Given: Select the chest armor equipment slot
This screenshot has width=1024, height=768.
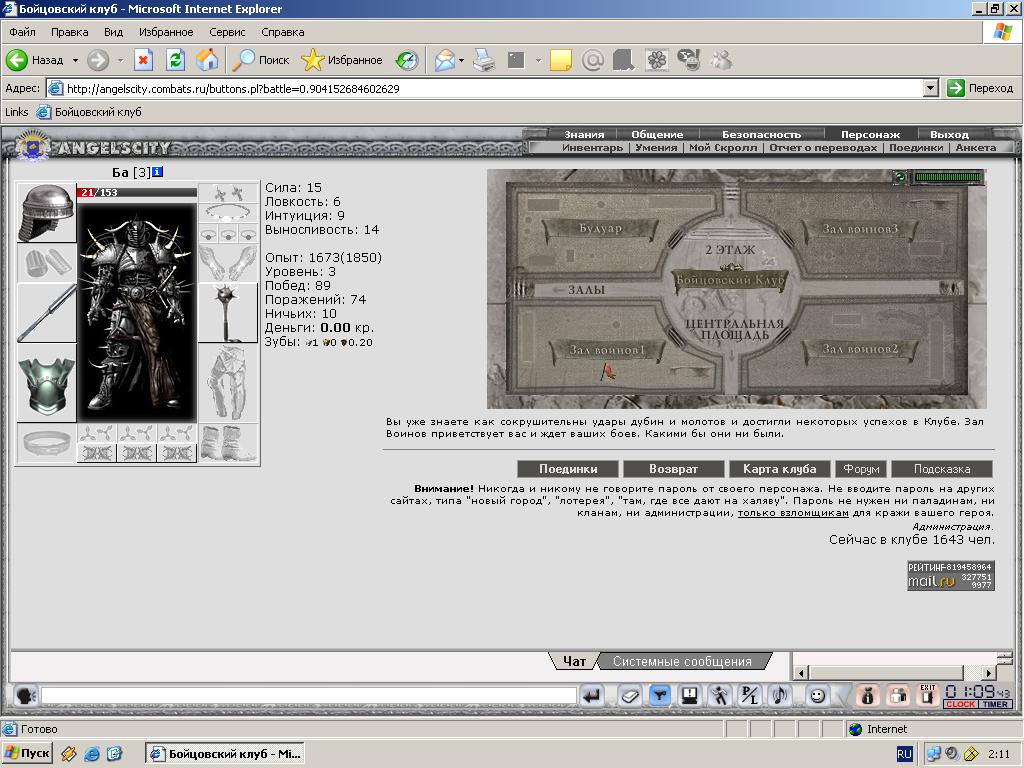Looking at the screenshot, I should coord(46,383).
